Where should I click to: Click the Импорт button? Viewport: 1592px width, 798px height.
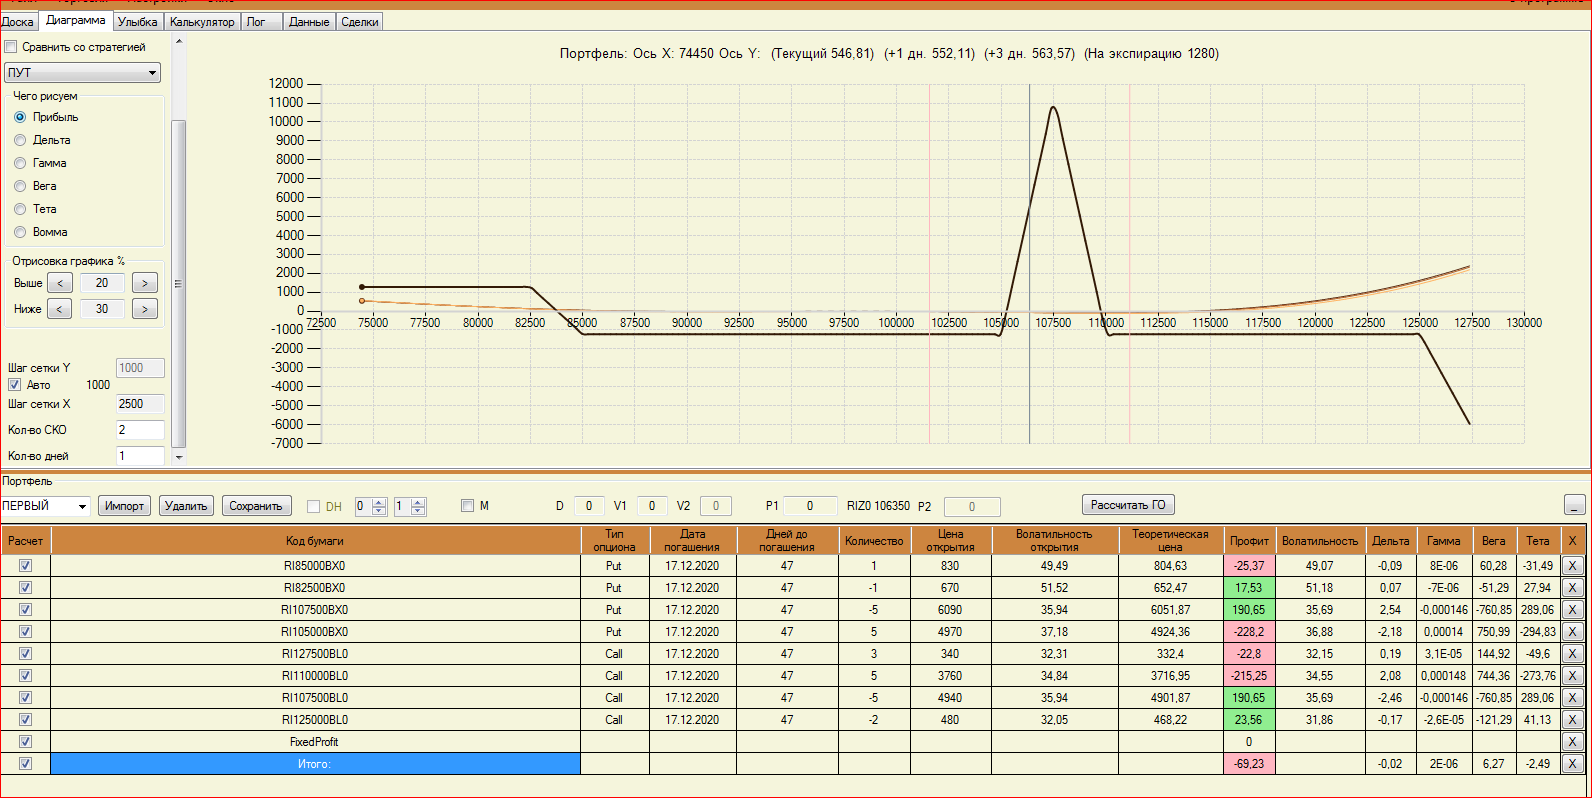[x=124, y=506]
